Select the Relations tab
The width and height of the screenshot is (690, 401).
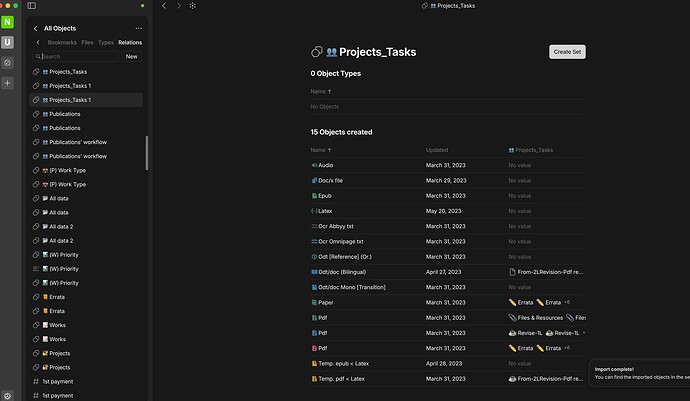pos(130,42)
